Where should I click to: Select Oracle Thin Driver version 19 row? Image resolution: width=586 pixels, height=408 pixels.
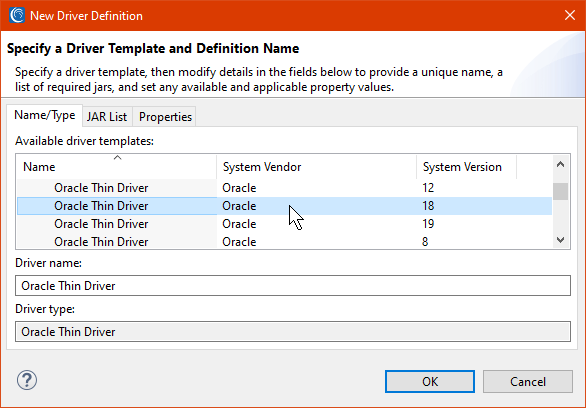(284, 224)
